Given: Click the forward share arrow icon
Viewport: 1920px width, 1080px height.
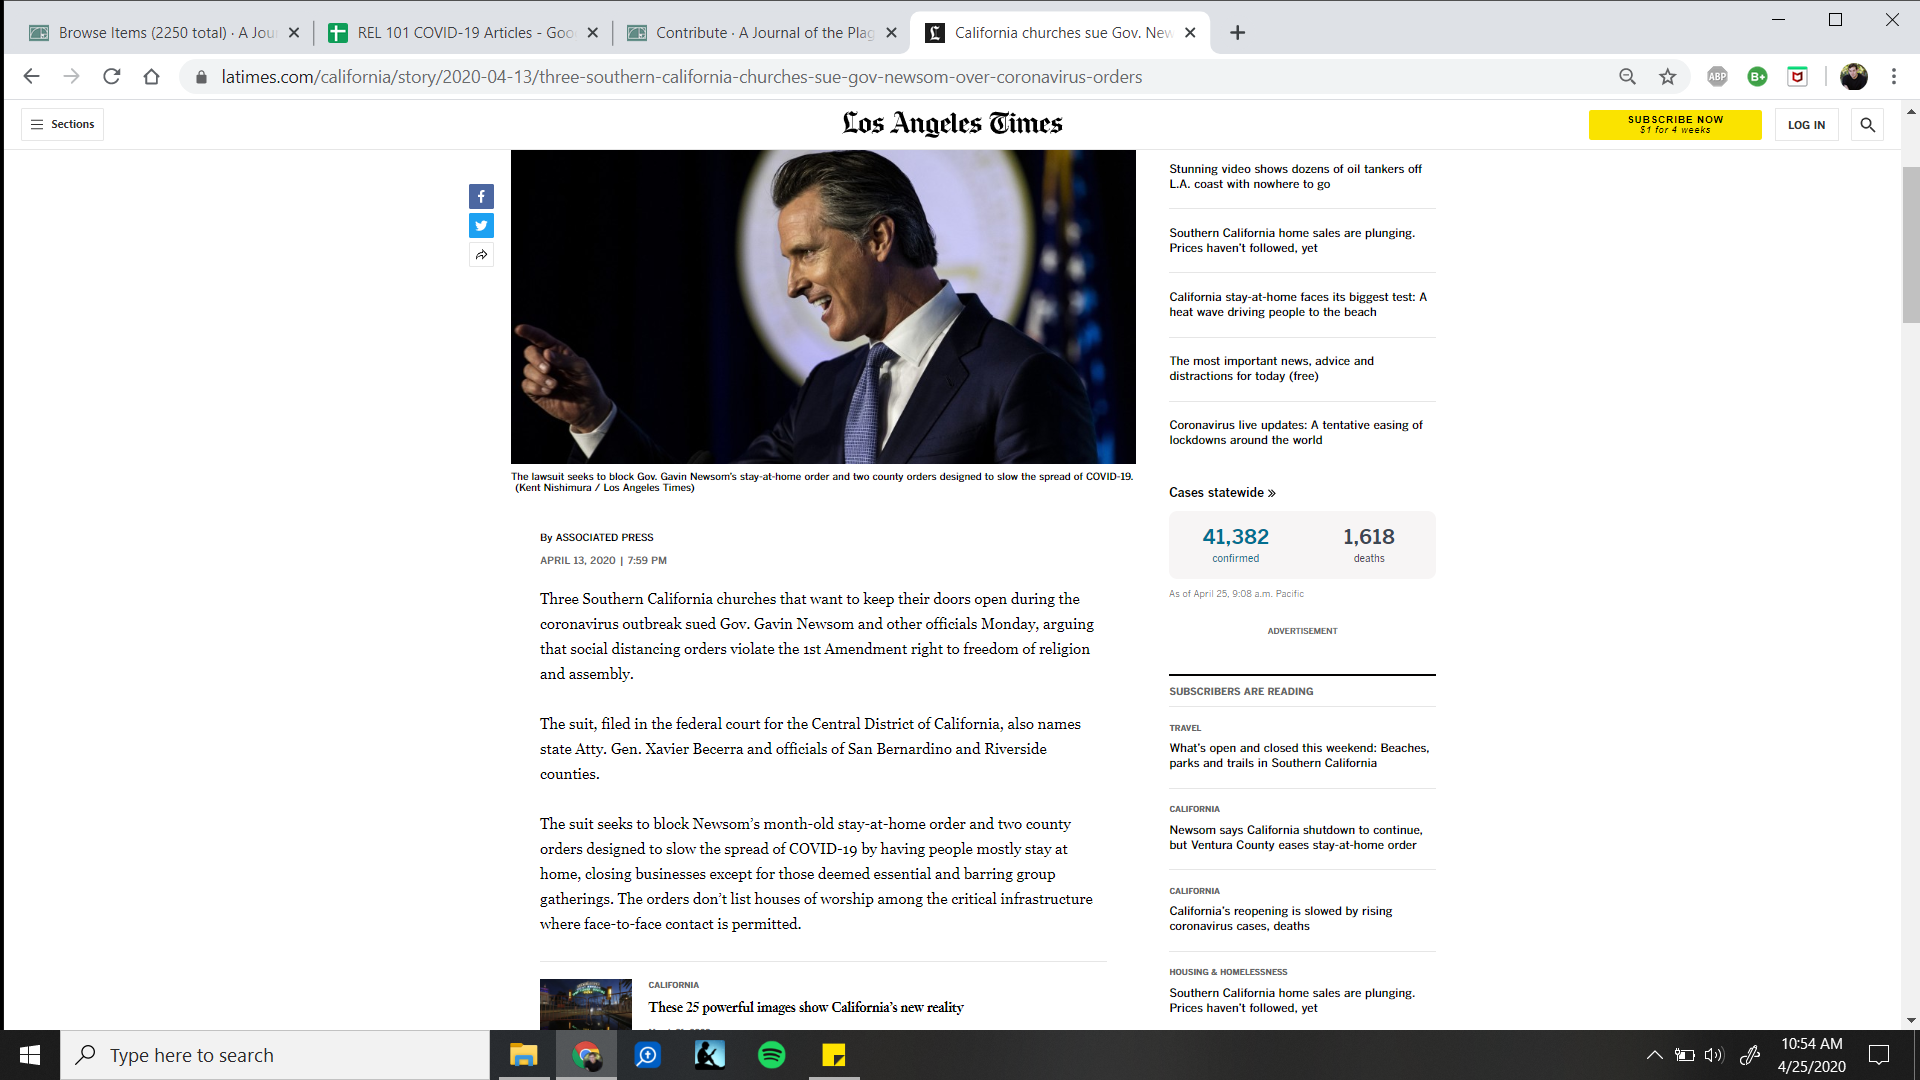Looking at the screenshot, I should (481, 255).
